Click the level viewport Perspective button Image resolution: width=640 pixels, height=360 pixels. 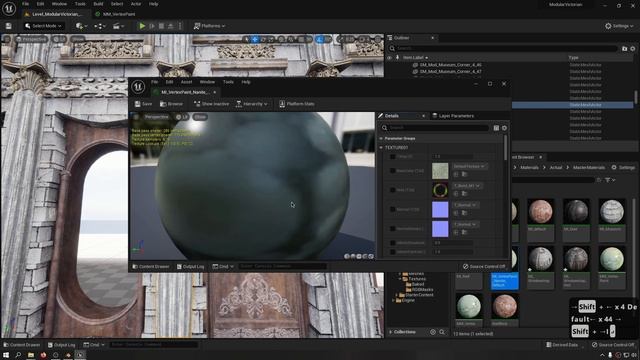31,39
